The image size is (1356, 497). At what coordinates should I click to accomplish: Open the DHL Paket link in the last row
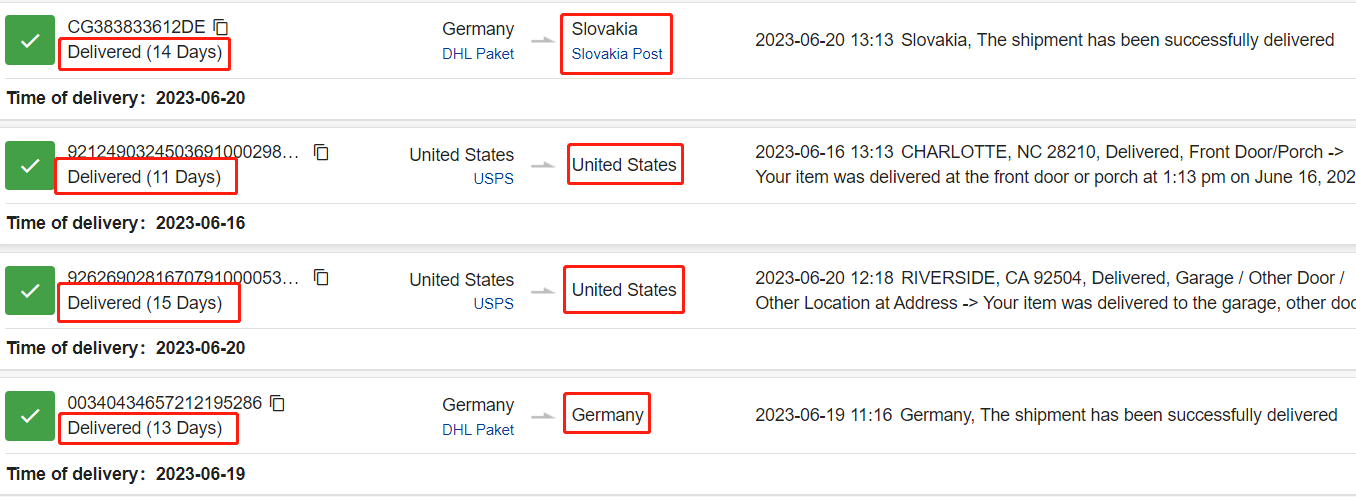478,430
